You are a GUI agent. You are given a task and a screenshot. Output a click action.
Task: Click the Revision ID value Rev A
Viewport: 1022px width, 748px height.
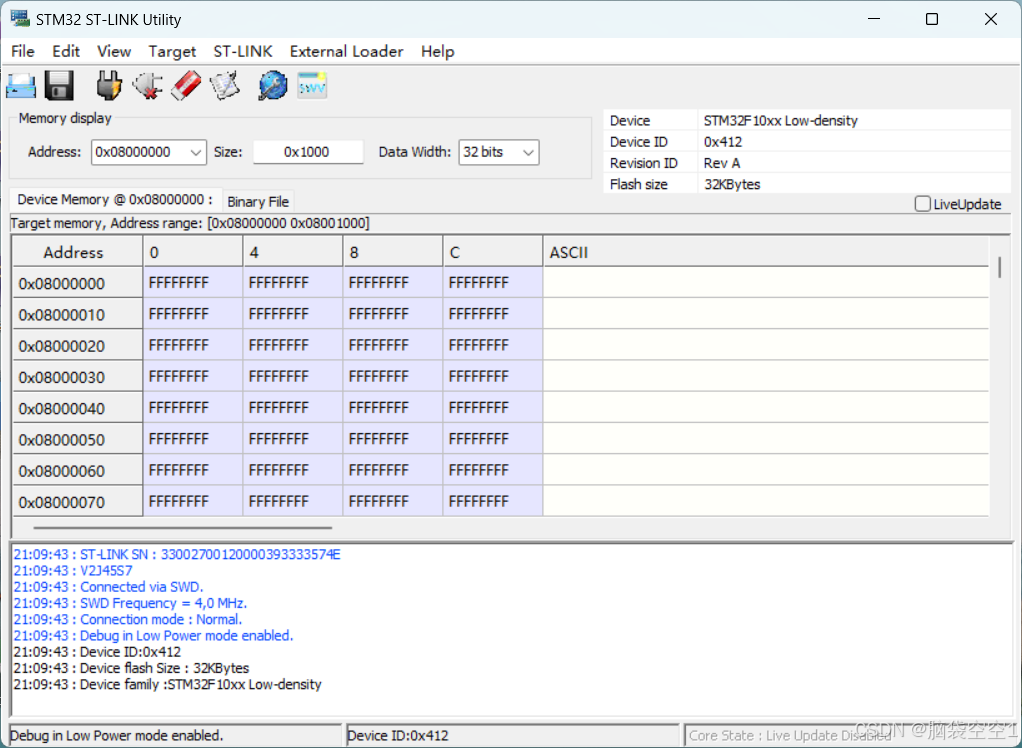click(x=722, y=163)
